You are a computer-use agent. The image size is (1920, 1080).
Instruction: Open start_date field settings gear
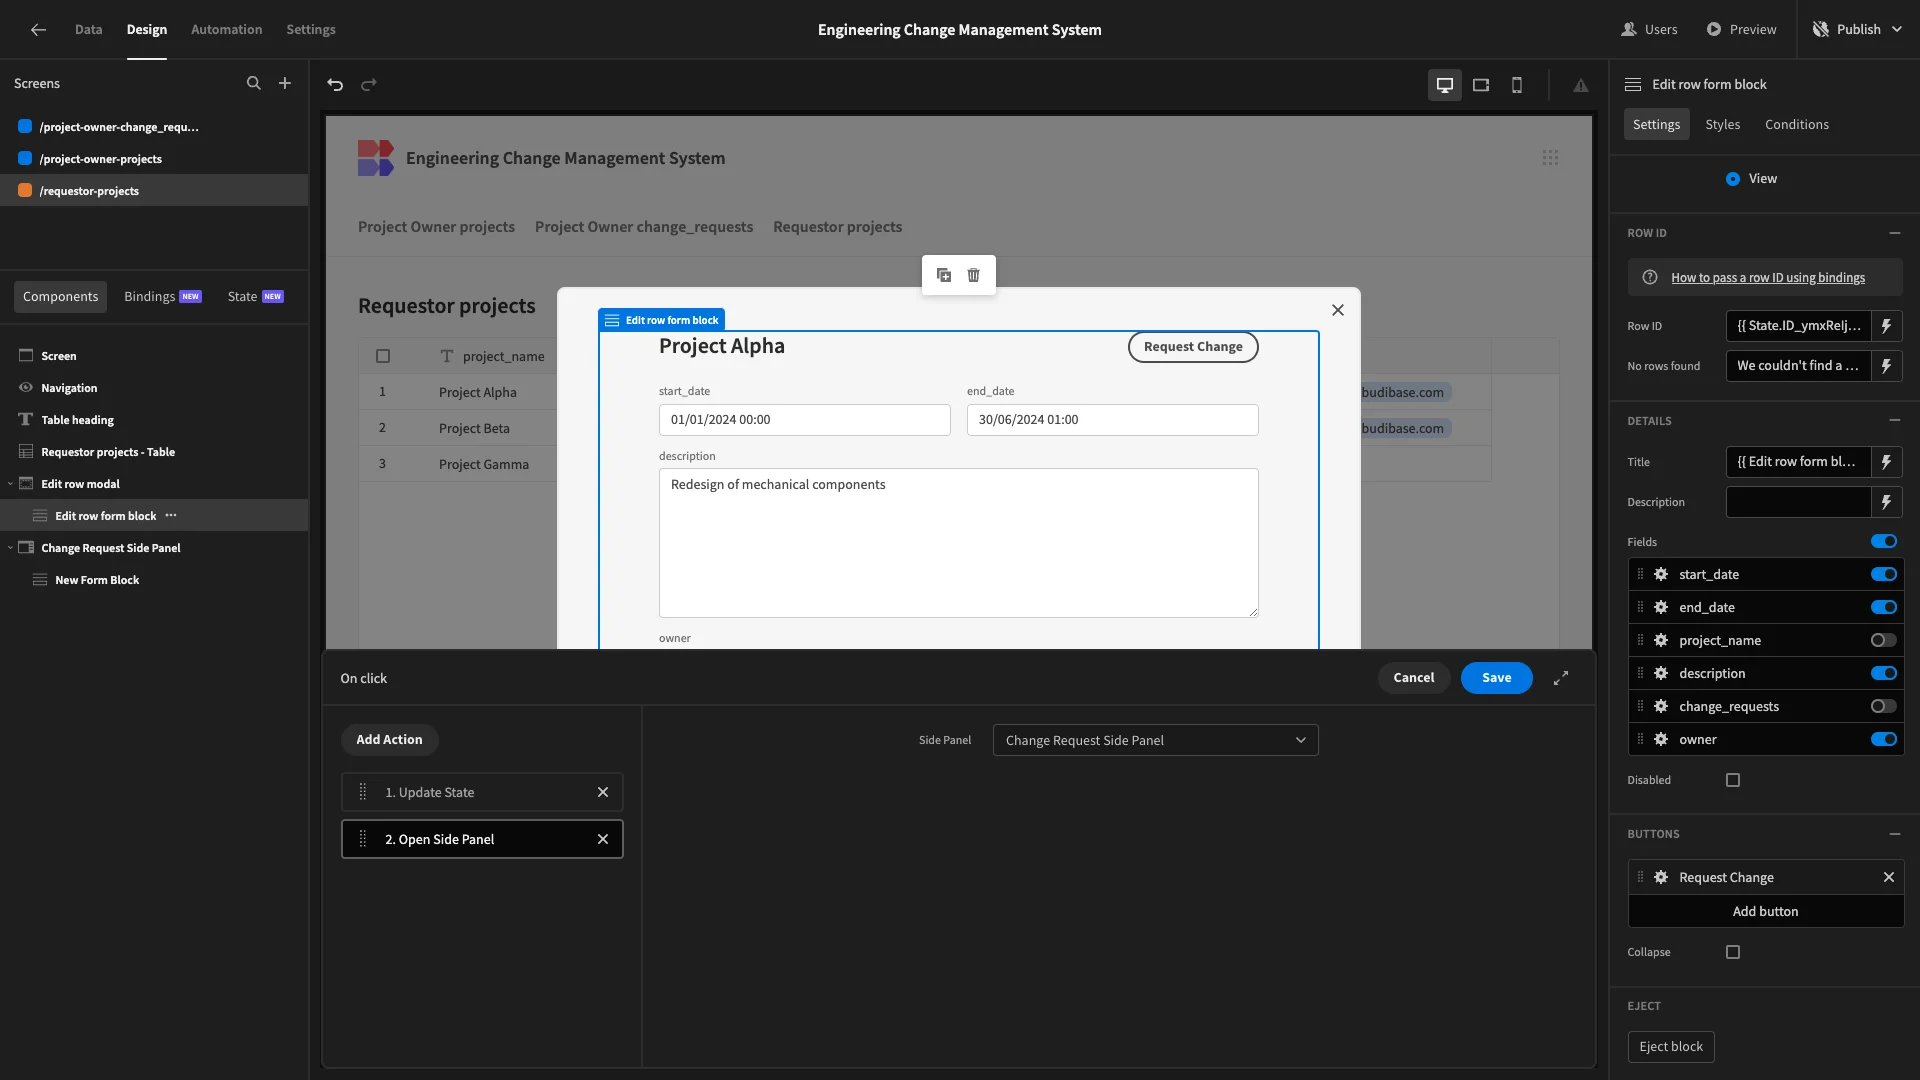click(x=1661, y=574)
